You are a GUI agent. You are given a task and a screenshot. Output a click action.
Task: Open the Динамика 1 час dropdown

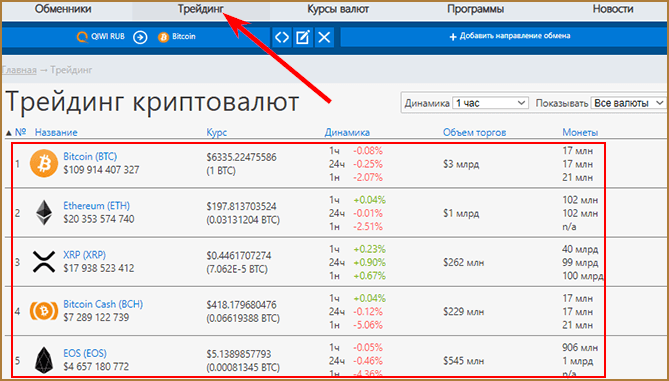[490, 103]
